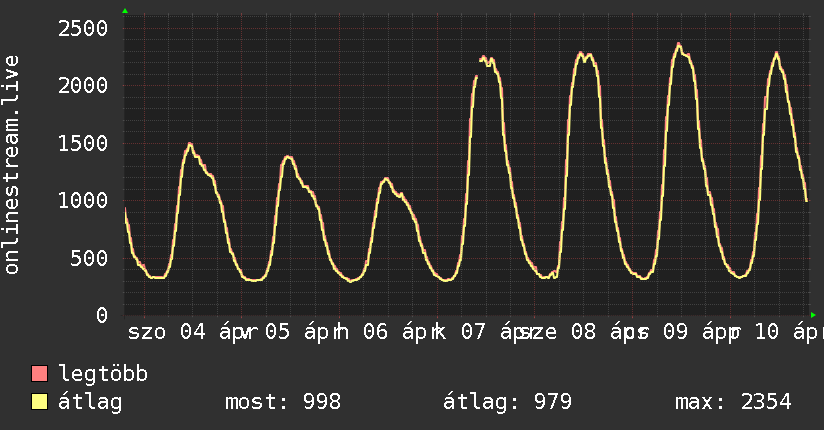This screenshot has width=824, height=430.
Task: Select the átlag legend label beside yellow swatch
Action: [x=90, y=402]
